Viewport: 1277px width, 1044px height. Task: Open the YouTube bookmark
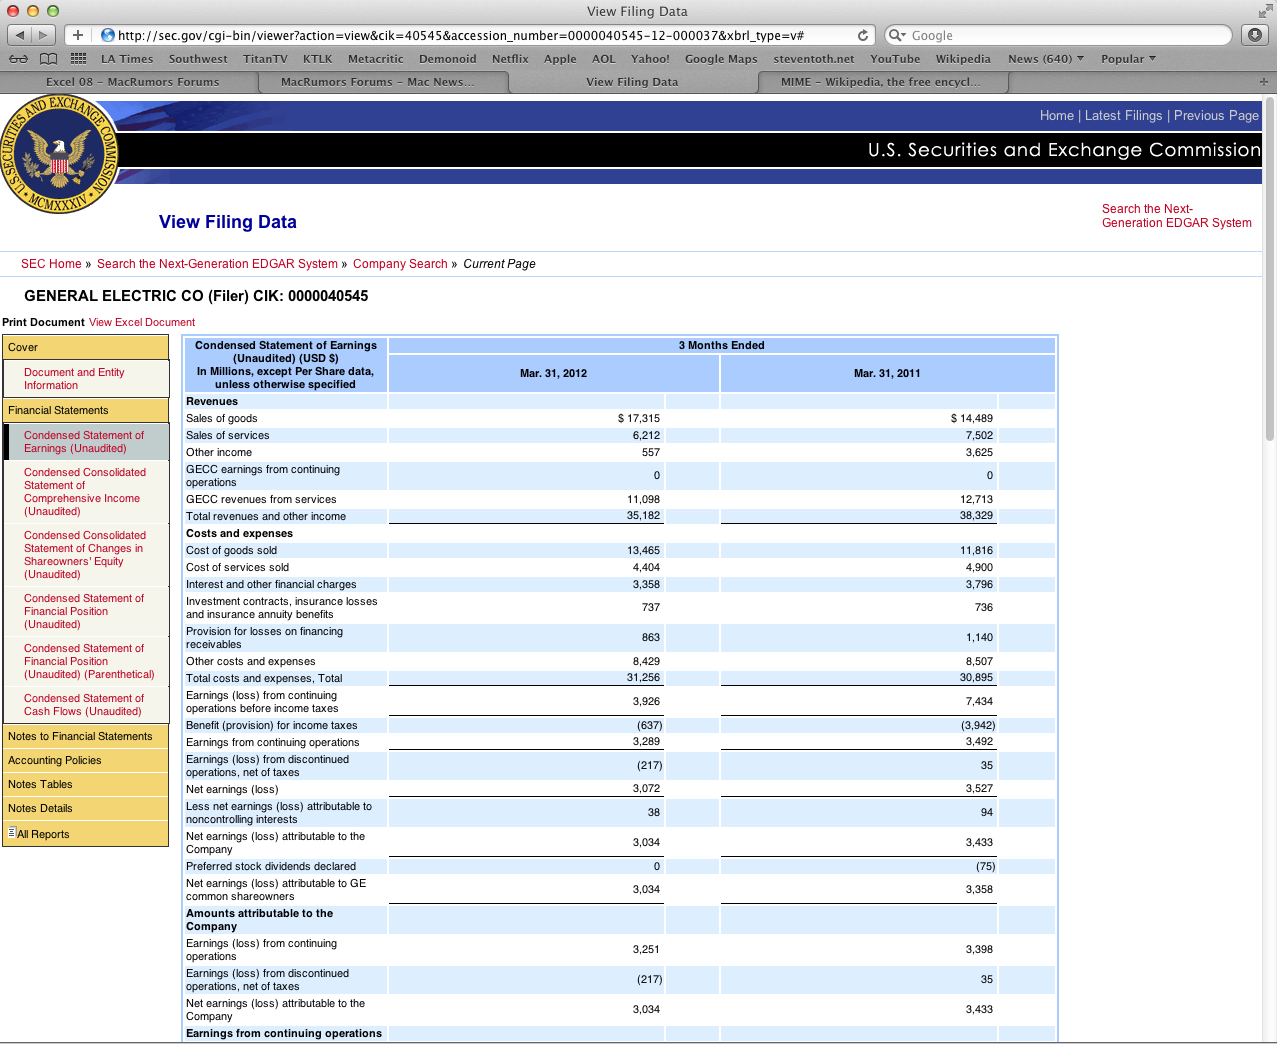895,59
